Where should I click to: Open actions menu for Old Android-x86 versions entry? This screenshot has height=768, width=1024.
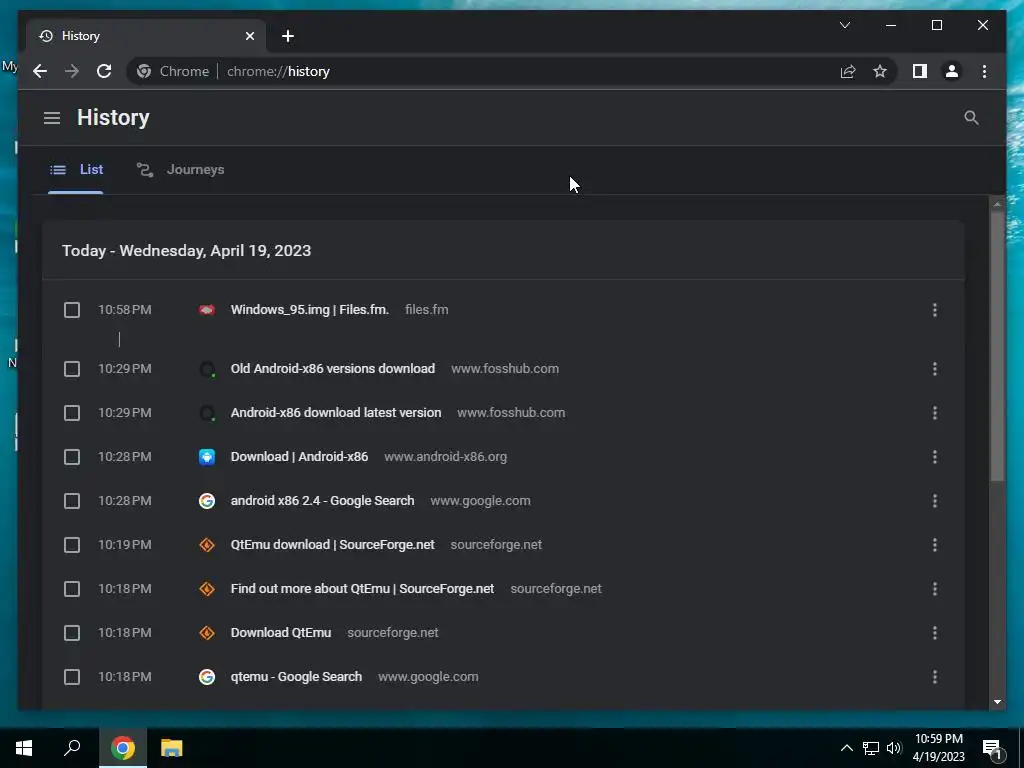(935, 369)
